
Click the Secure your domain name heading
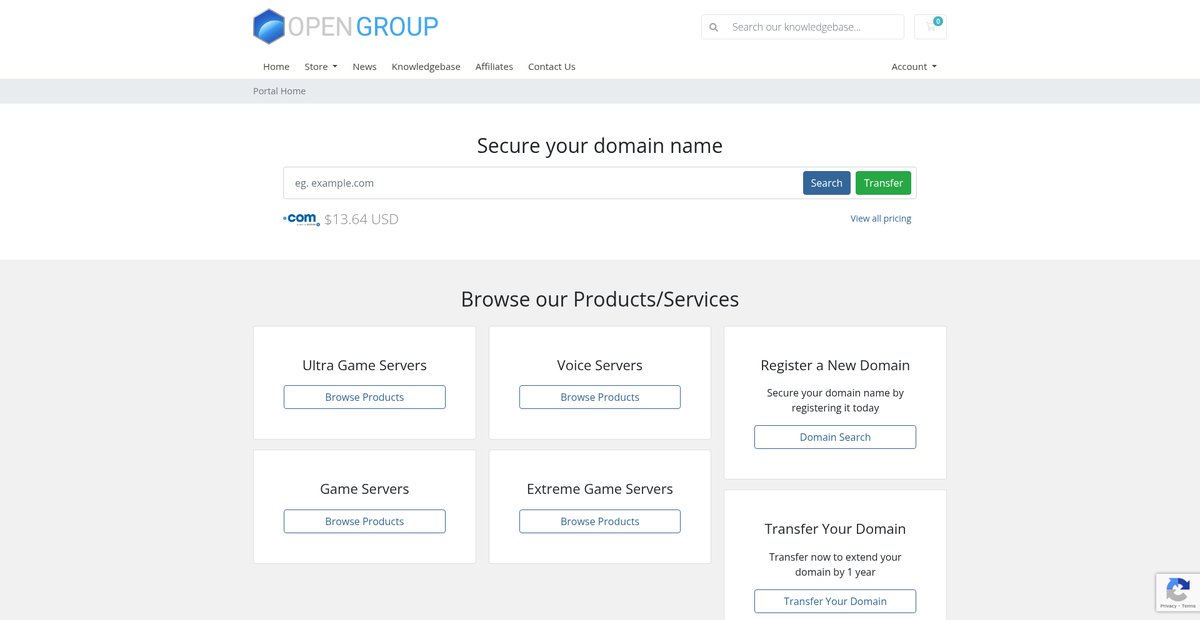[x=600, y=146]
